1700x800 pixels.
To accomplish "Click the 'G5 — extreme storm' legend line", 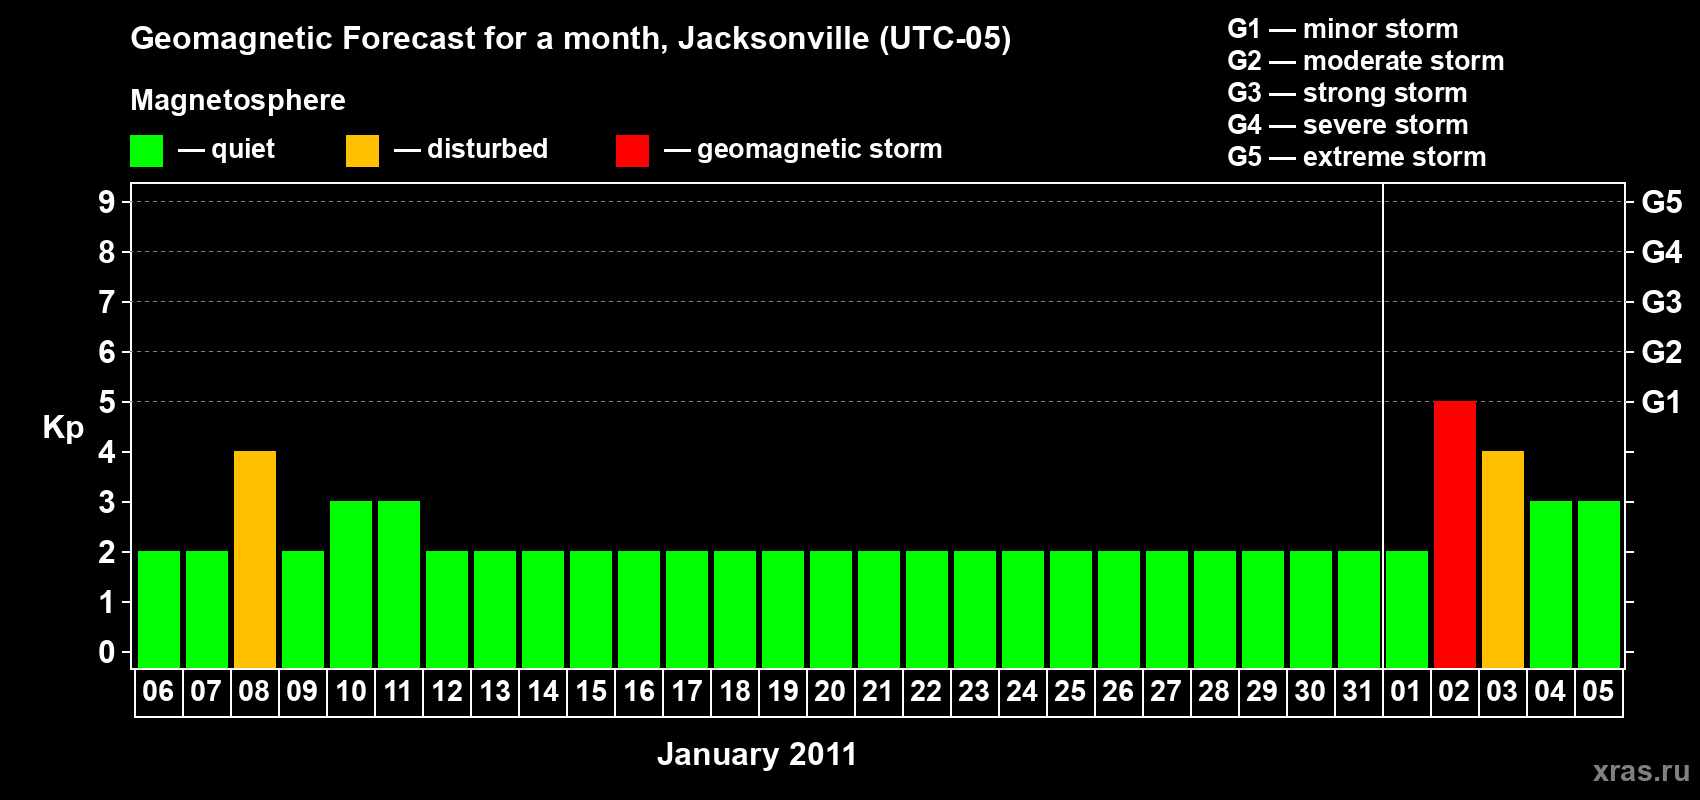I will 1356,157.
